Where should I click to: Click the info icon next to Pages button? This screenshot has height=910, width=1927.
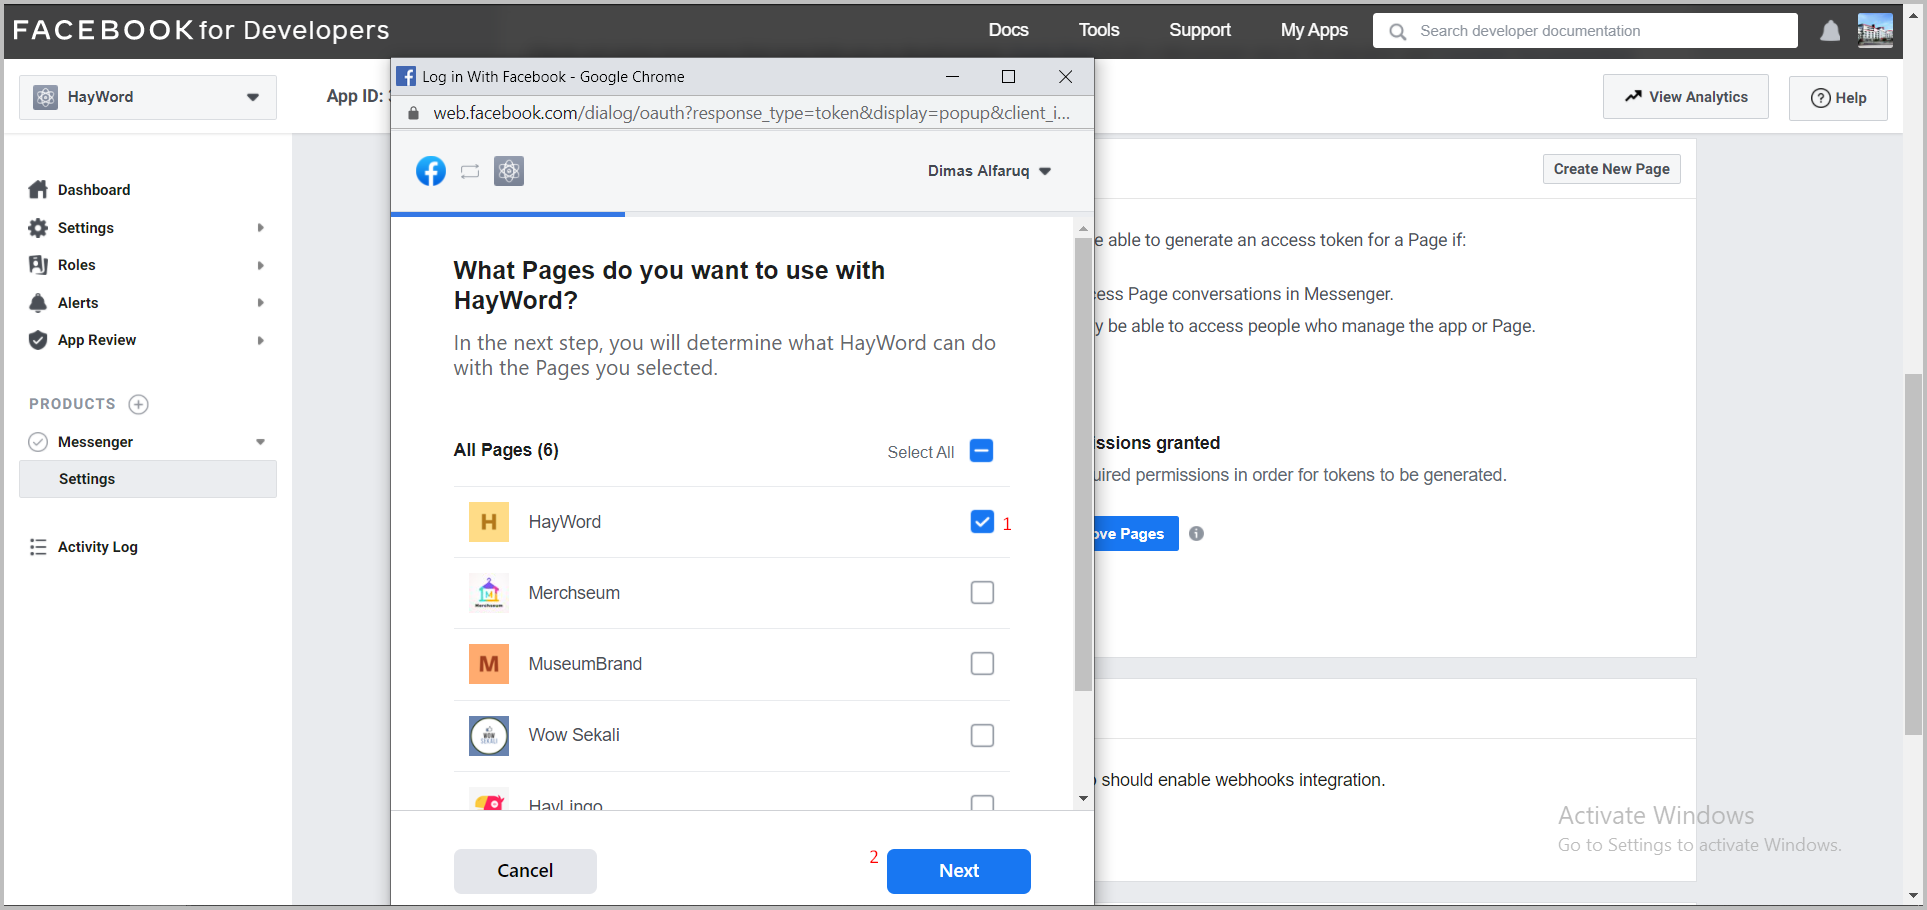click(x=1197, y=534)
